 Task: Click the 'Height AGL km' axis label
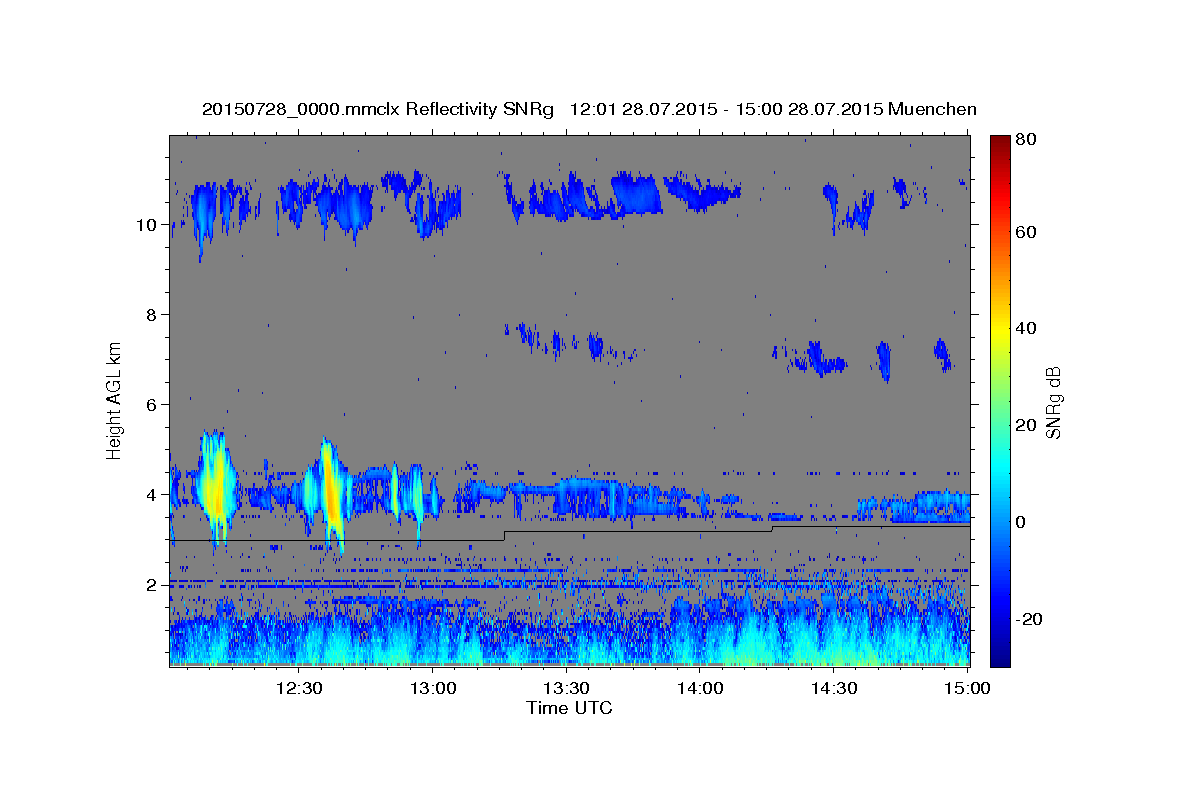(114, 401)
